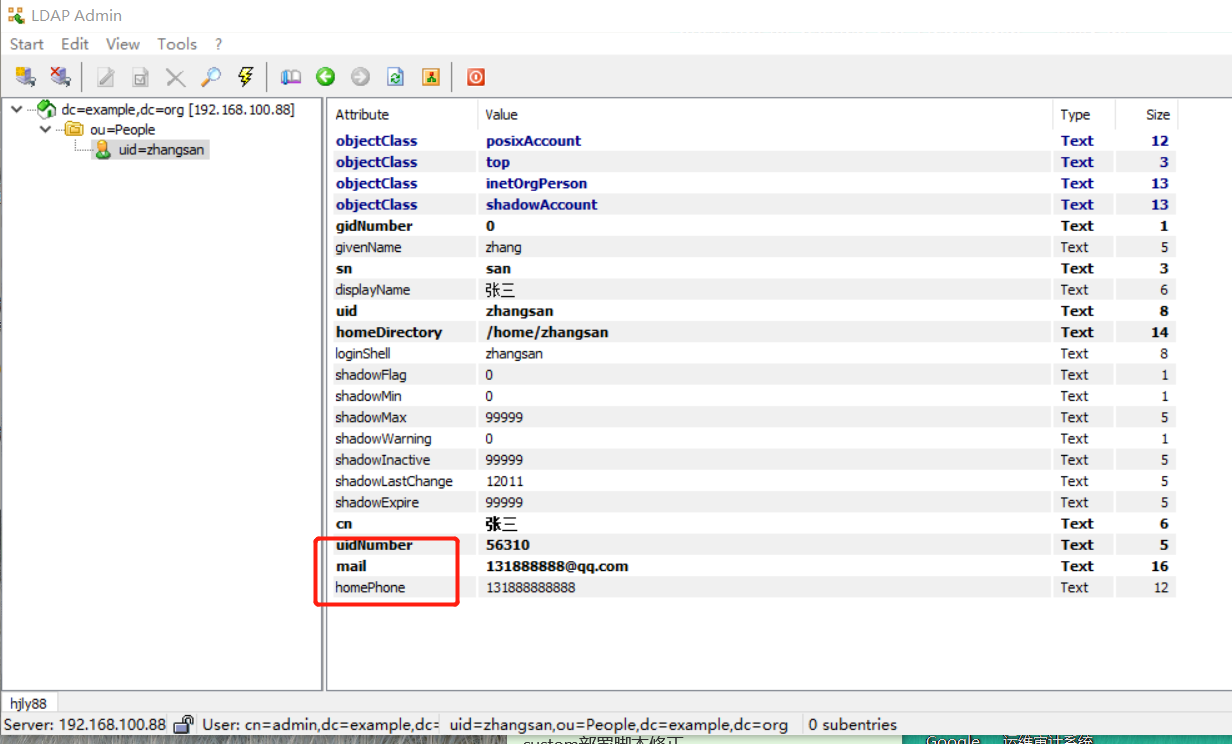This screenshot has height=744, width=1232.
Task: Click the green back arrow
Action: 326,77
